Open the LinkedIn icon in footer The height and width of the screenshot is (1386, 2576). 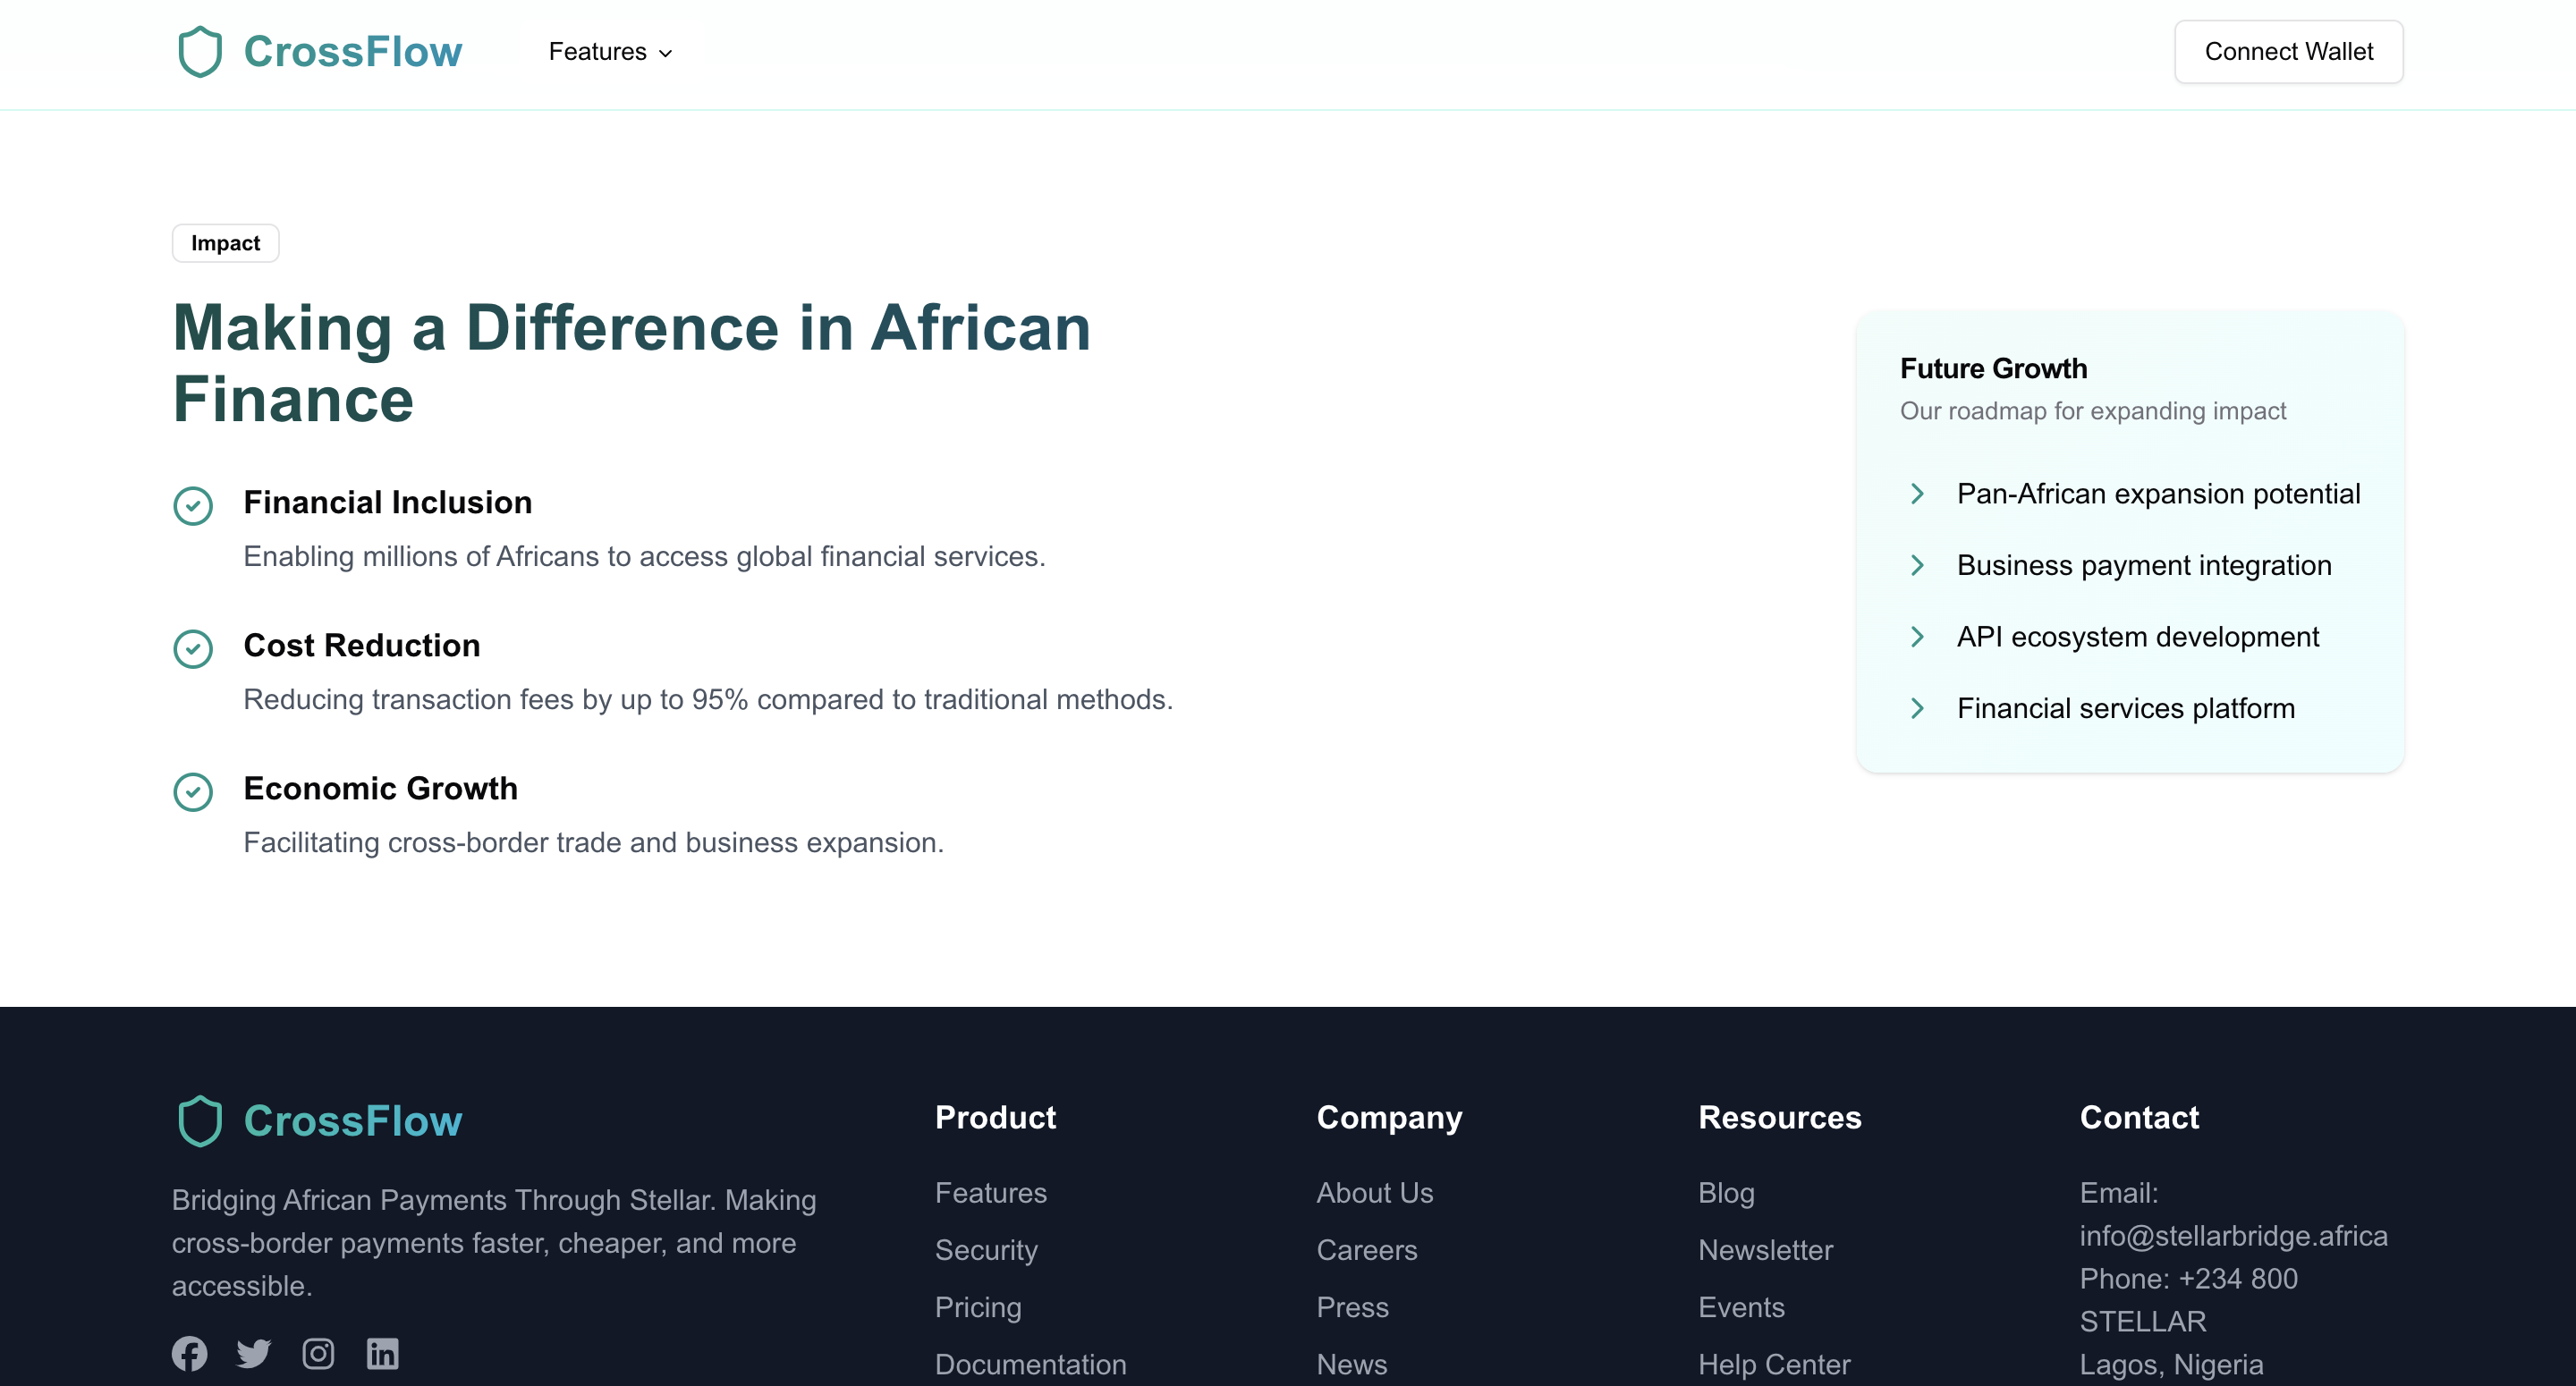pos(382,1353)
